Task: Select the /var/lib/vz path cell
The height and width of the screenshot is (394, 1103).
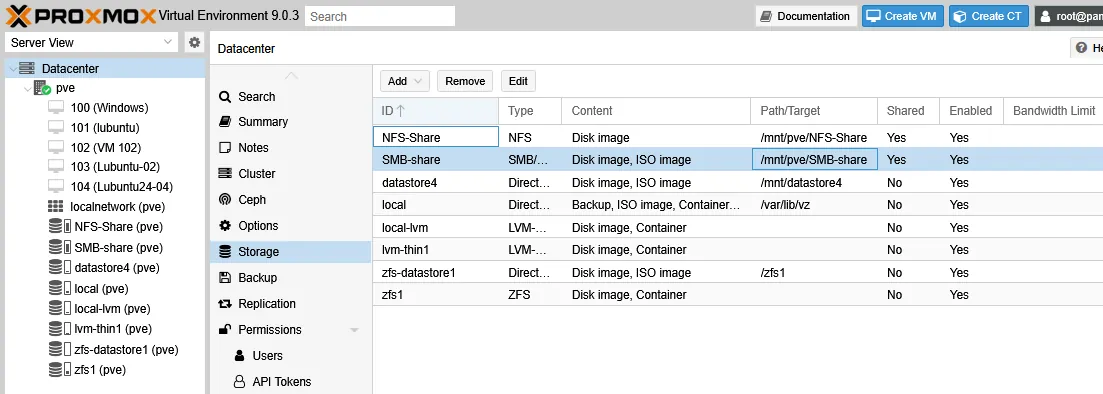Action: pos(814,205)
